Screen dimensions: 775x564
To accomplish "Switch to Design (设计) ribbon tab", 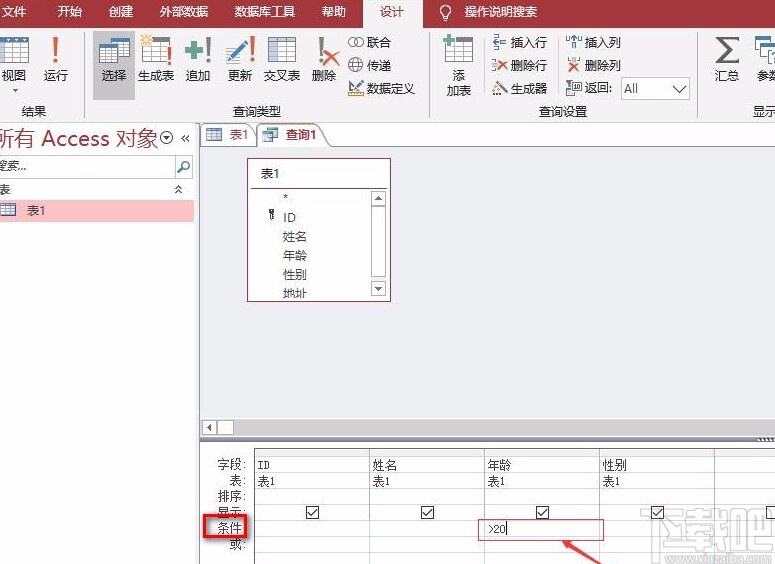I will pyautogui.click(x=392, y=12).
